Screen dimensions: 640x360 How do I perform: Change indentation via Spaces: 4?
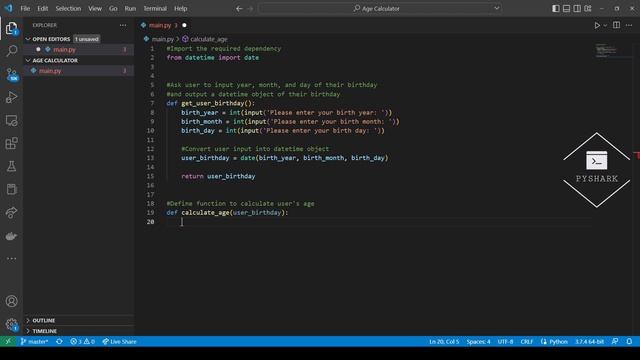(x=478, y=341)
